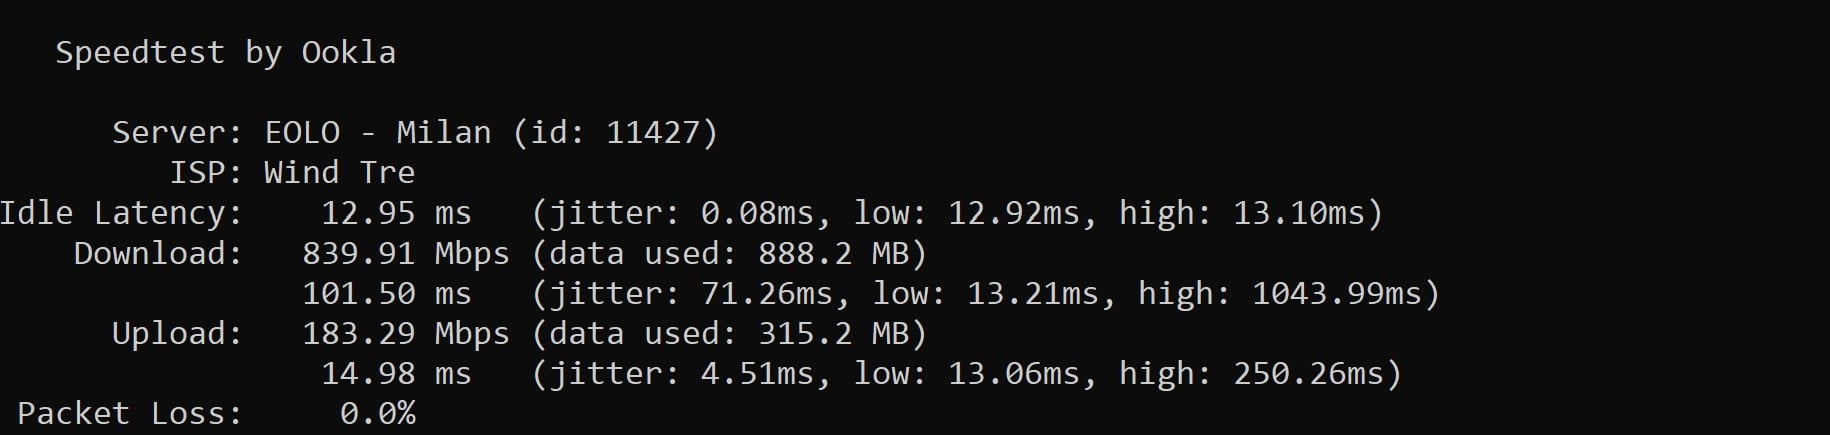Select the EOLO - Milan server name
1830x435 pixels.
(x=377, y=132)
